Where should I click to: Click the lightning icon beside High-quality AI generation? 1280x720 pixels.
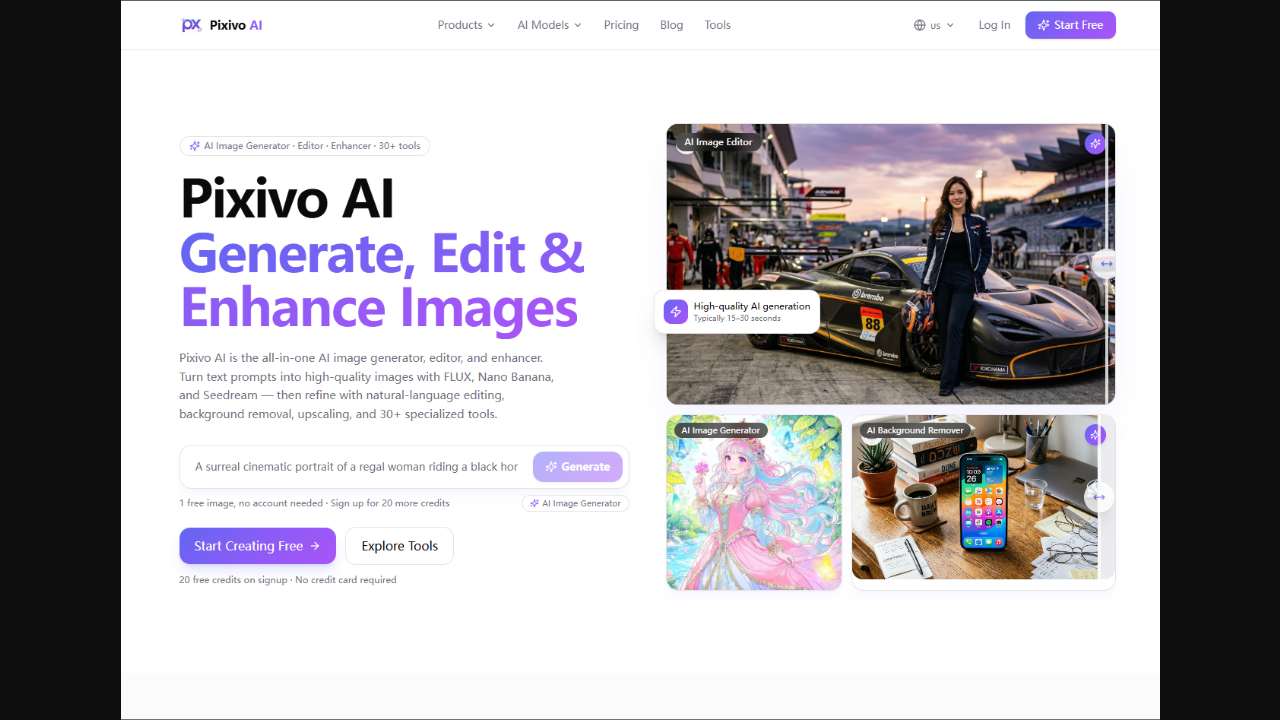(x=676, y=312)
